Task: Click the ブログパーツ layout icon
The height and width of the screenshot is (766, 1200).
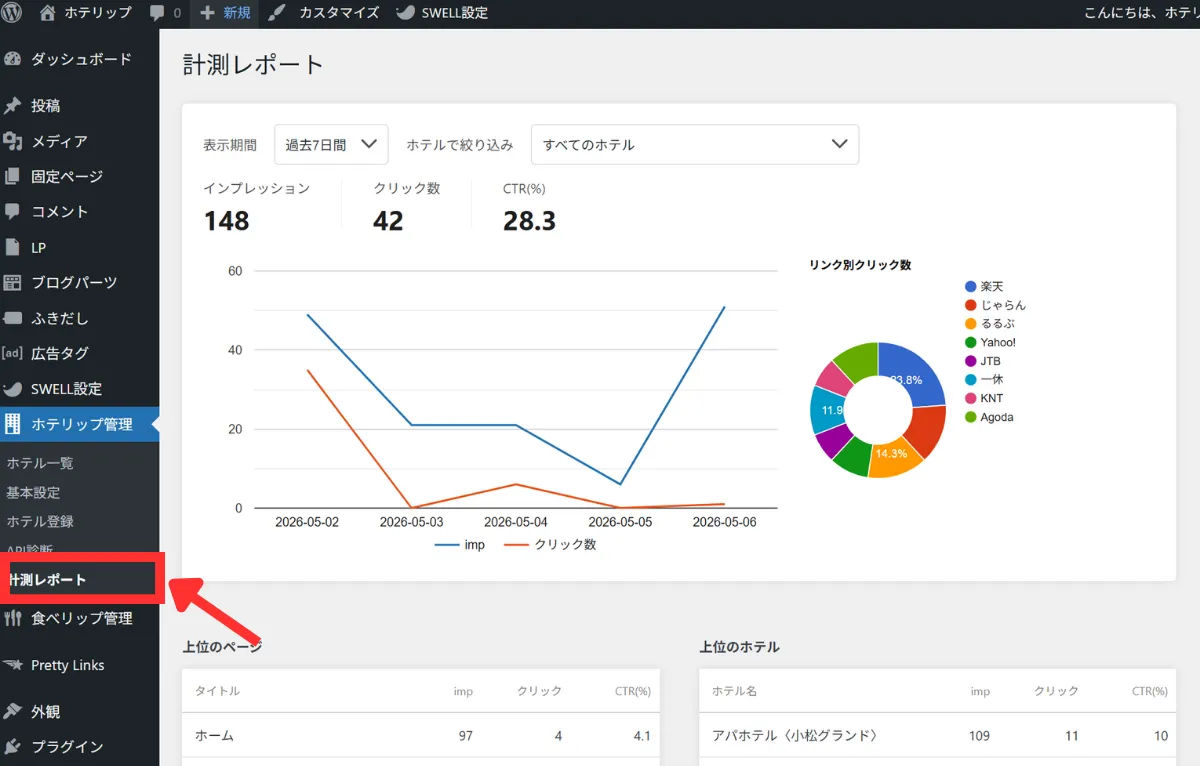Action: point(13,282)
